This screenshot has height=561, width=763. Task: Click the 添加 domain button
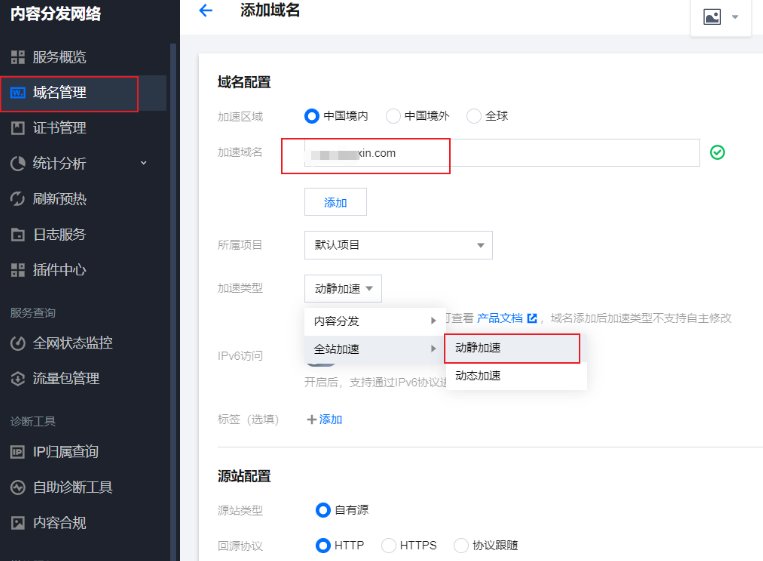tap(335, 202)
